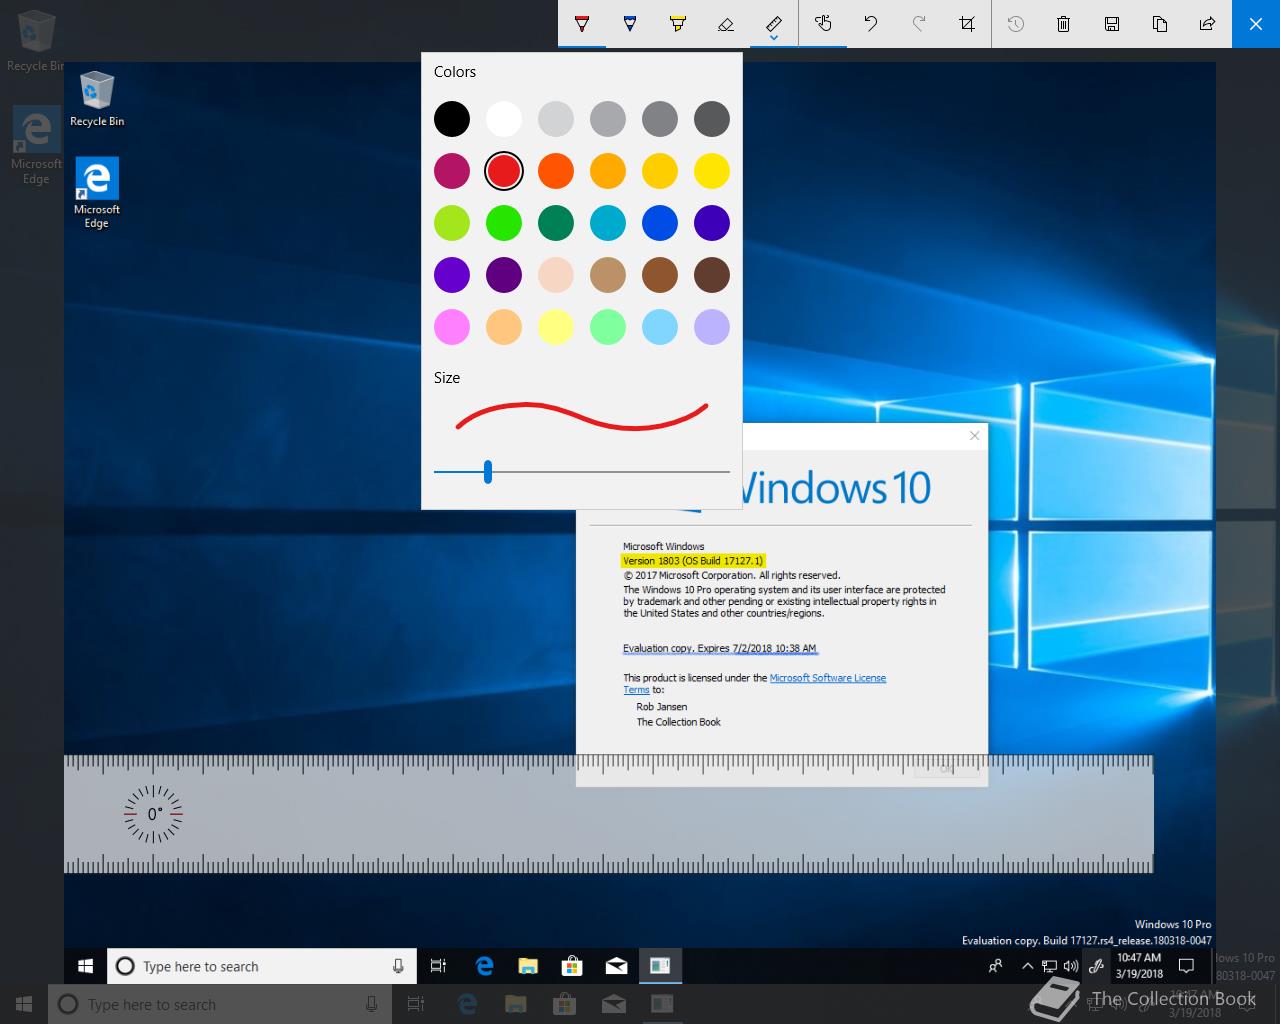Screen dimensions: 1280x1024
Task: Click the network tray icon
Action: point(1049,966)
